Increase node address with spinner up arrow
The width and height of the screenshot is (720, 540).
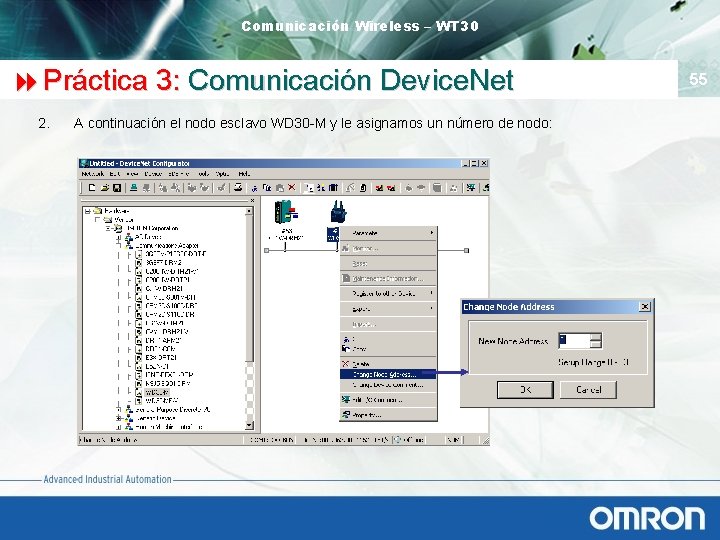596,337
